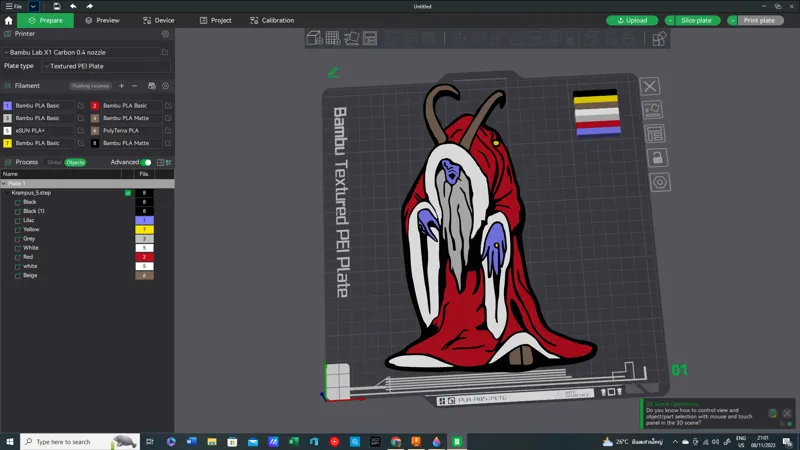
Task: Go to the home screen icon
Action: (x=8, y=20)
